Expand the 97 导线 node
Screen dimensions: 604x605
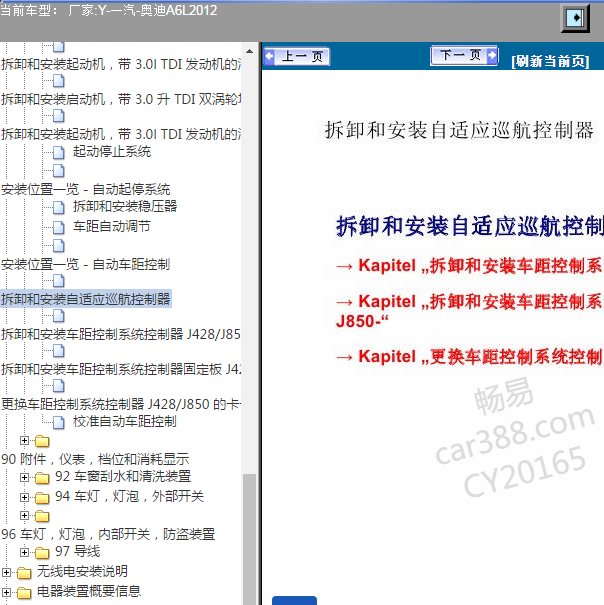(24, 553)
